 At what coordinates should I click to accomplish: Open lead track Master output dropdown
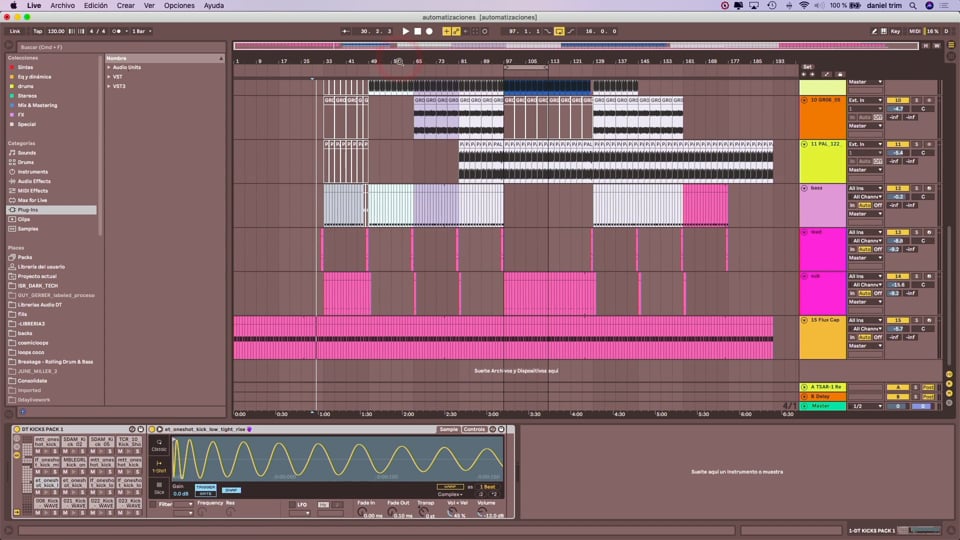point(865,258)
